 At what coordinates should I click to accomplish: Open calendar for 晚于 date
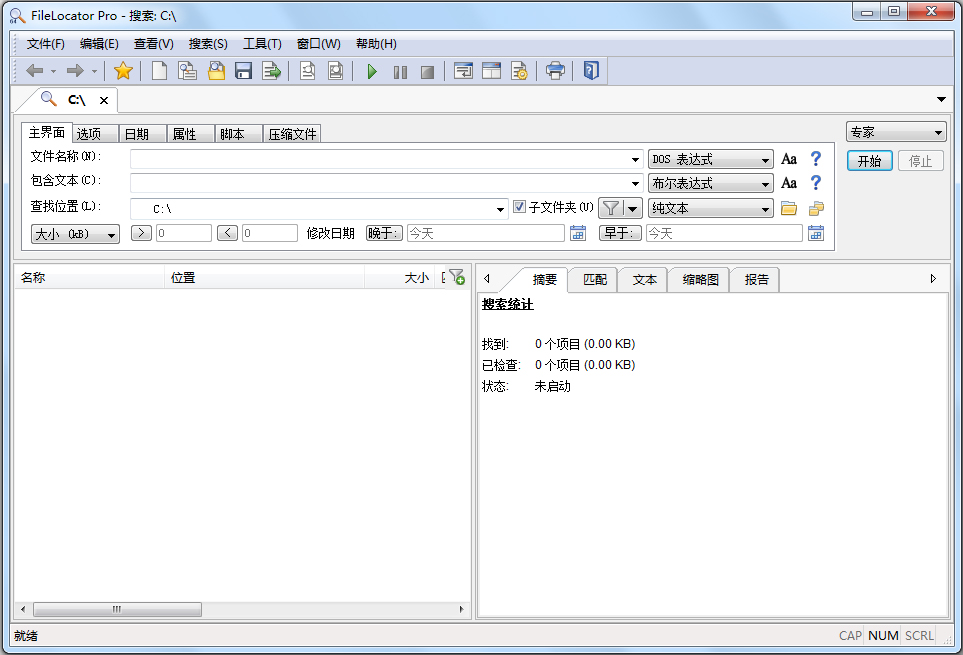point(578,233)
